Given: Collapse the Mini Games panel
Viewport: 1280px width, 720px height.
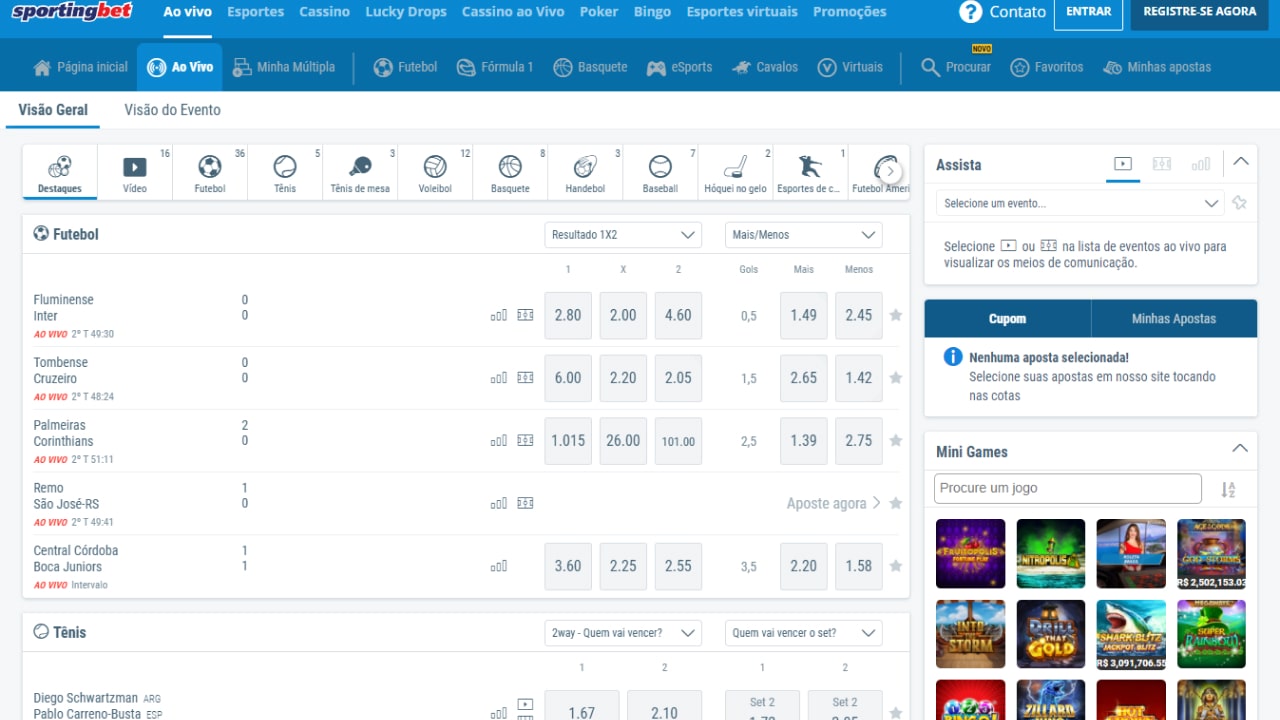Looking at the screenshot, I should [1240, 448].
